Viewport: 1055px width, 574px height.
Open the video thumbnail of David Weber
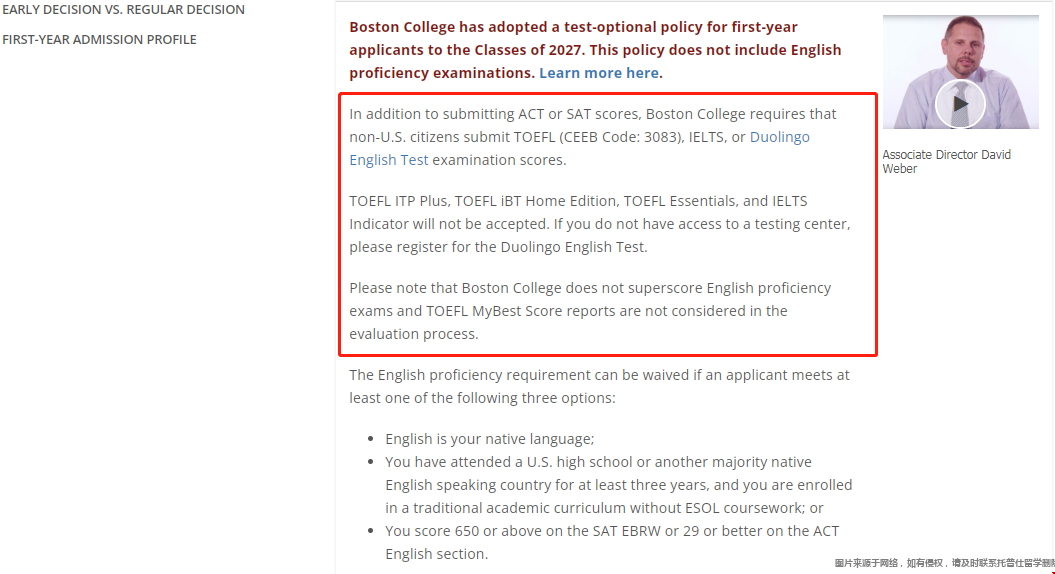(x=961, y=72)
